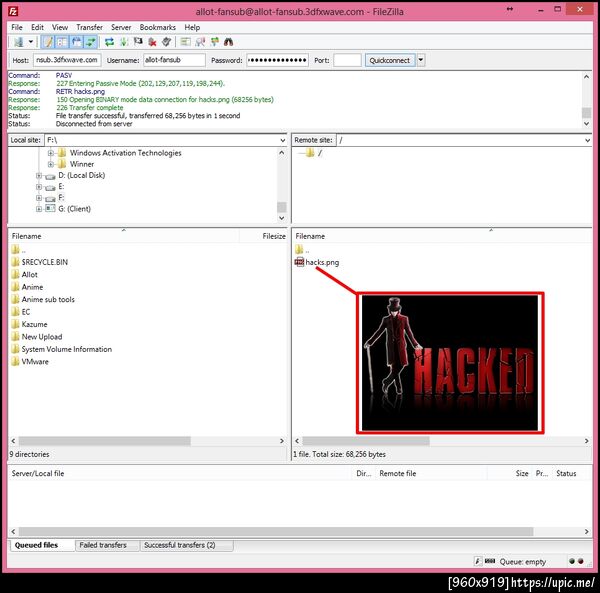600x593 pixels.
Task: Click the Port input field
Action: click(x=347, y=60)
